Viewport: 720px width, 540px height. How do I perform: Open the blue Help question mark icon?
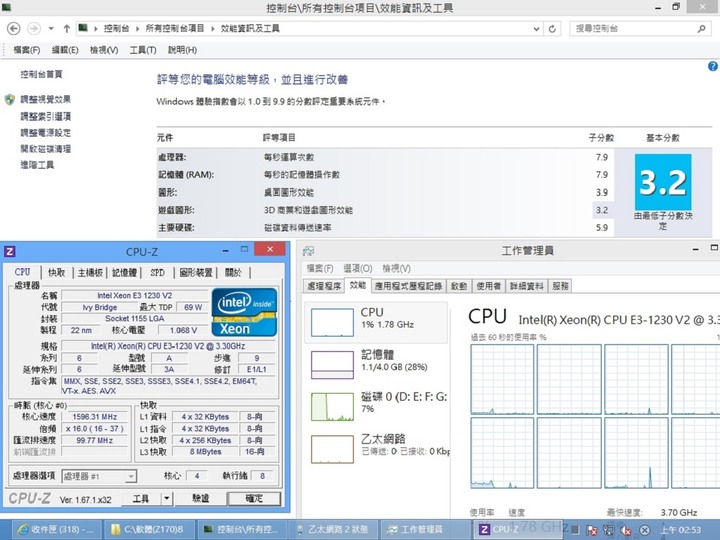point(713,66)
